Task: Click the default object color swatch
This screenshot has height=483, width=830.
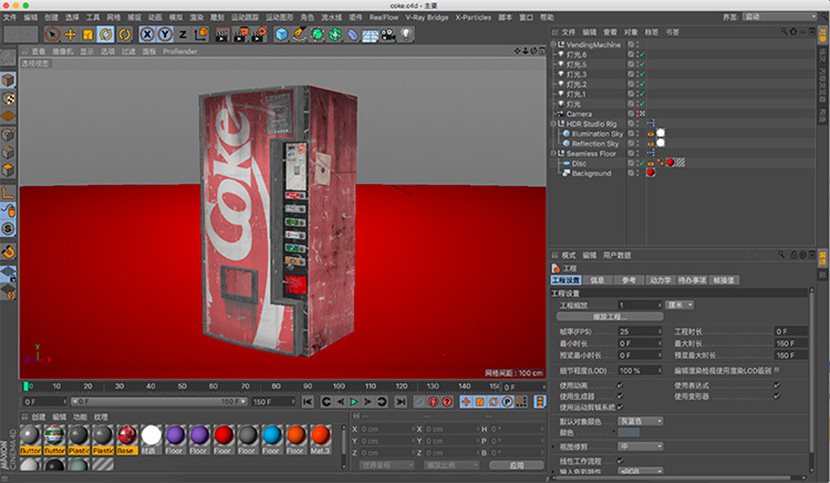Action: tap(629, 432)
